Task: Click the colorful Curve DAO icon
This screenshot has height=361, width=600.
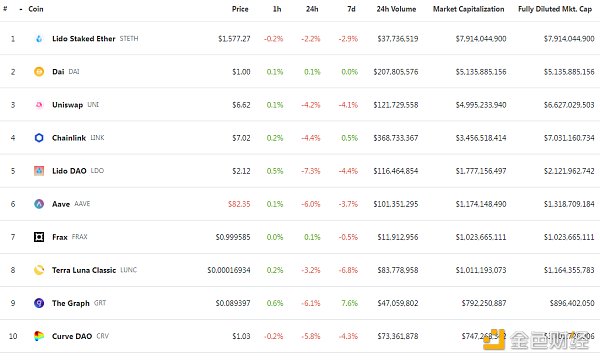Action: point(39,336)
